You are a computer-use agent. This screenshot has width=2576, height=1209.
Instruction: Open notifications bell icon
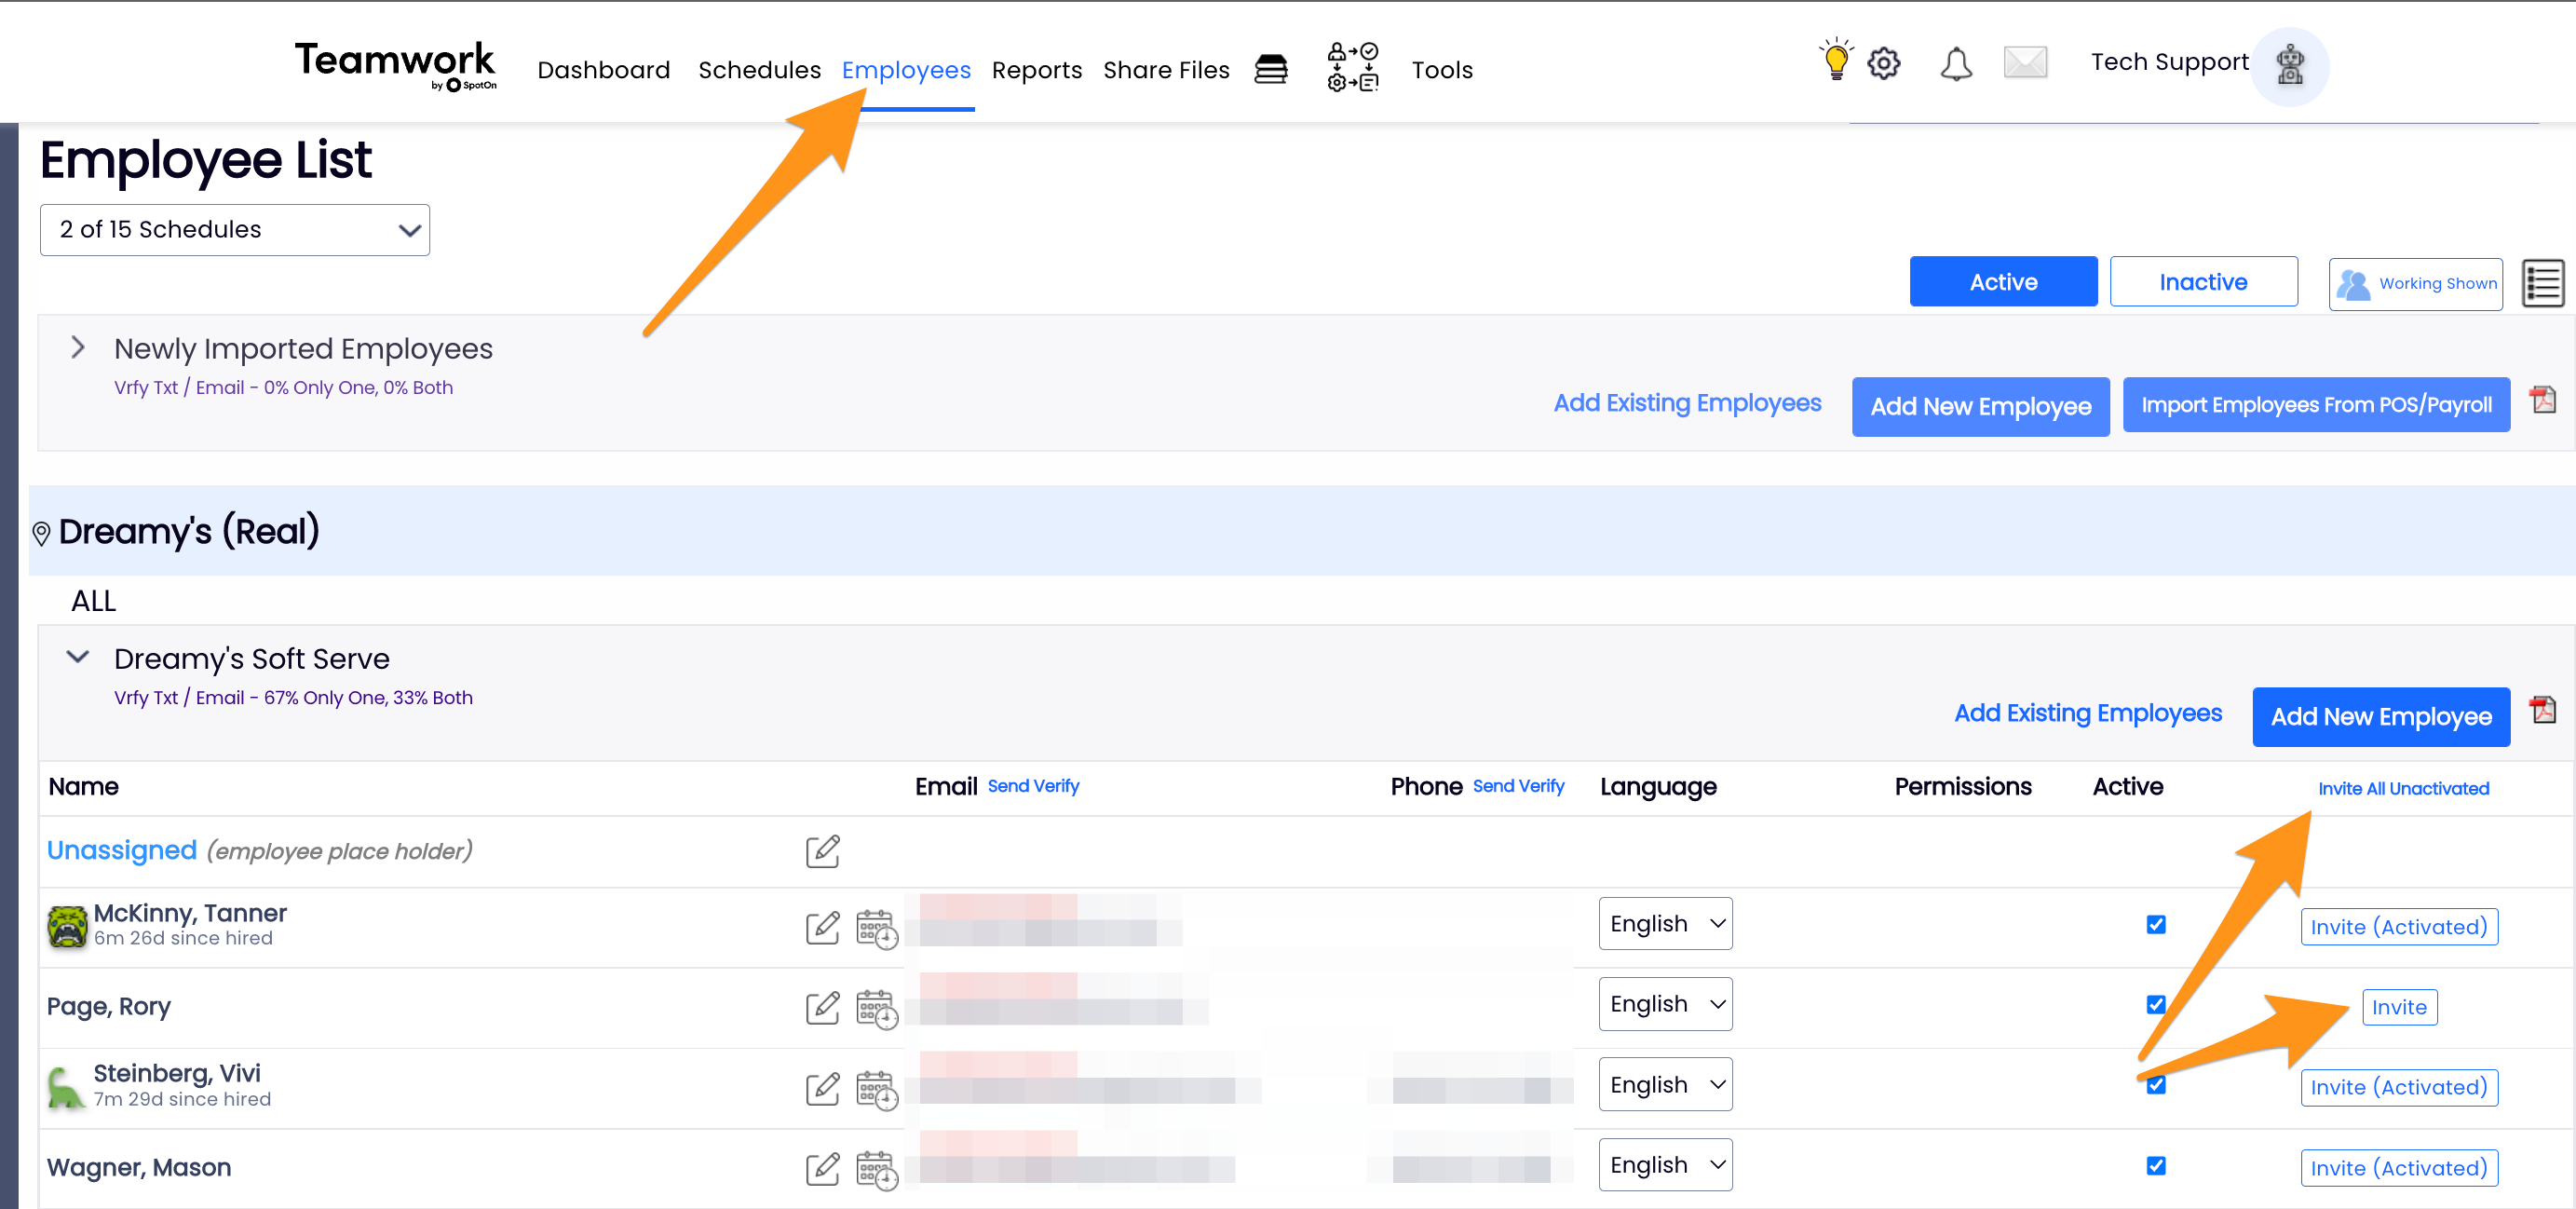(1956, 65)
